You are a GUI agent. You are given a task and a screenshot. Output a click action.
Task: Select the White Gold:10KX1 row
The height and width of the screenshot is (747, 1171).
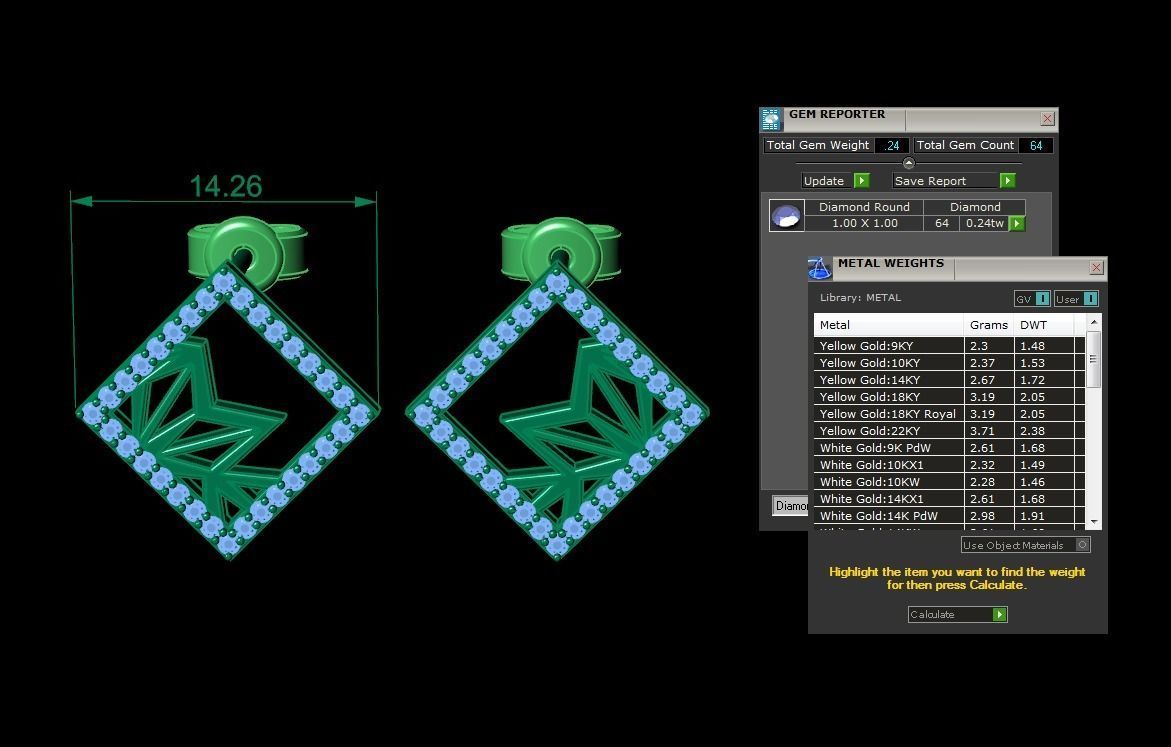(x=949, y=465)
